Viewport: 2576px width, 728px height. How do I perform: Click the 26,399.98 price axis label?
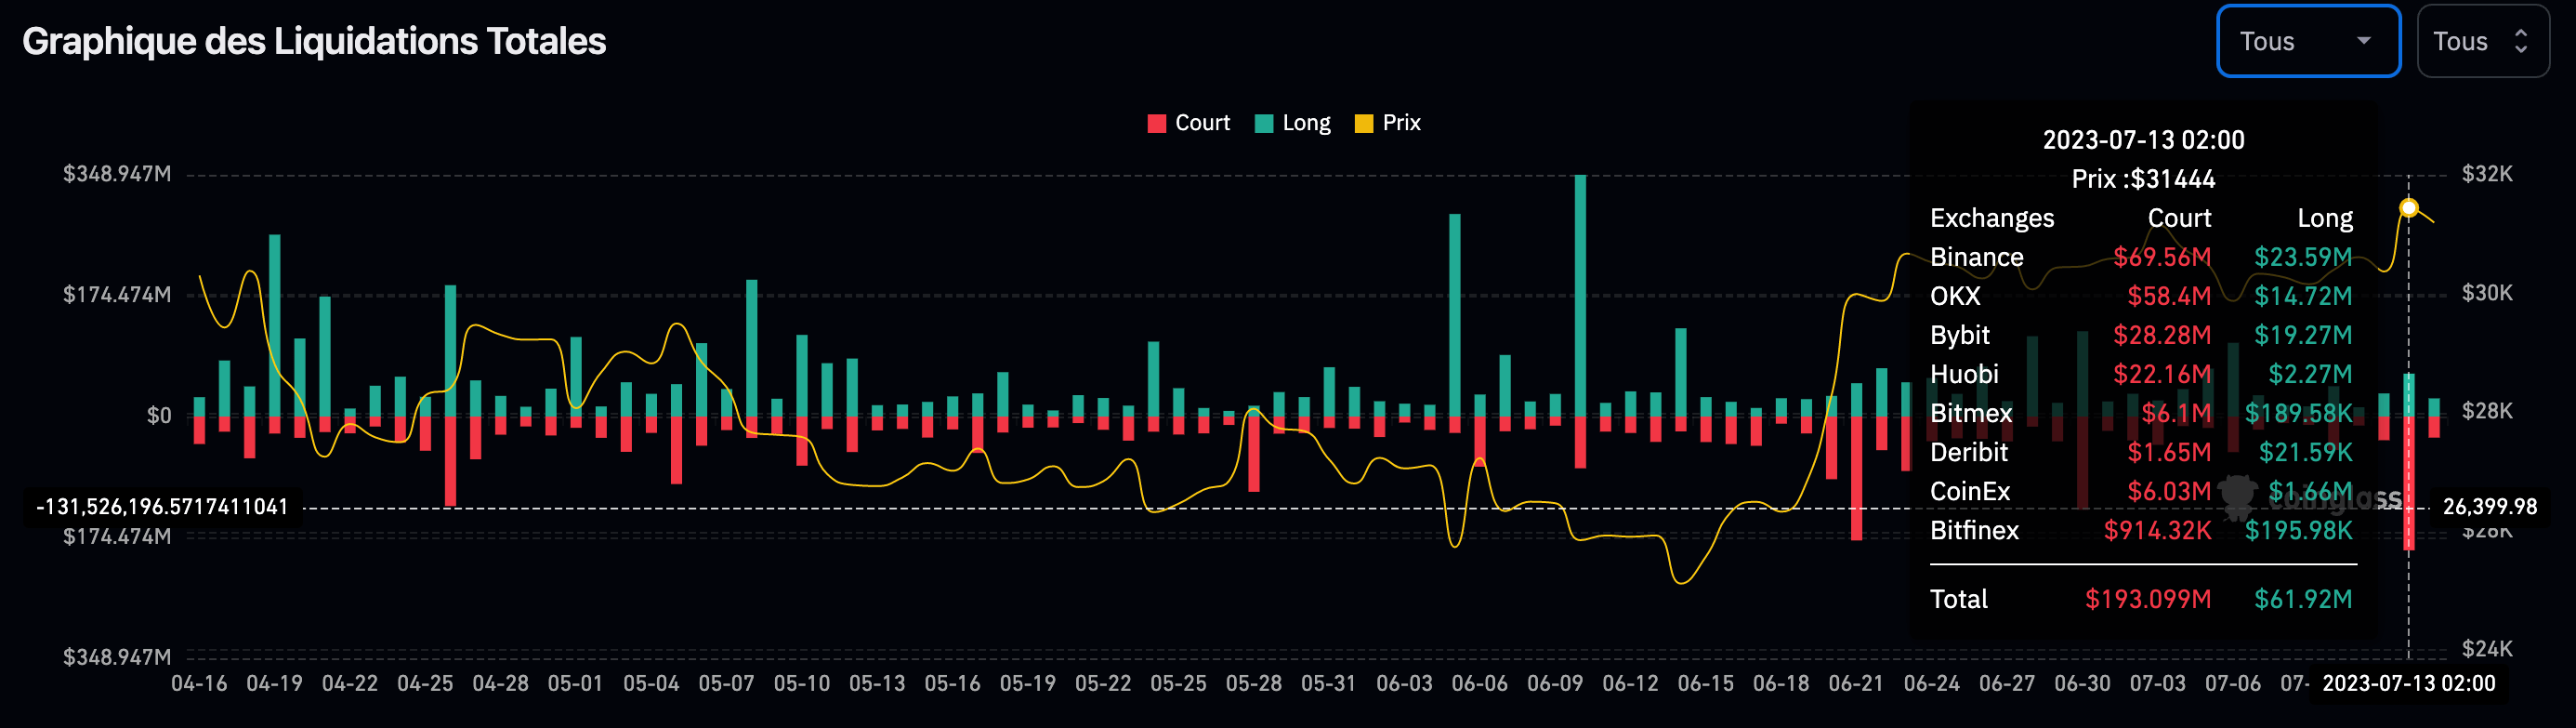2489,507
